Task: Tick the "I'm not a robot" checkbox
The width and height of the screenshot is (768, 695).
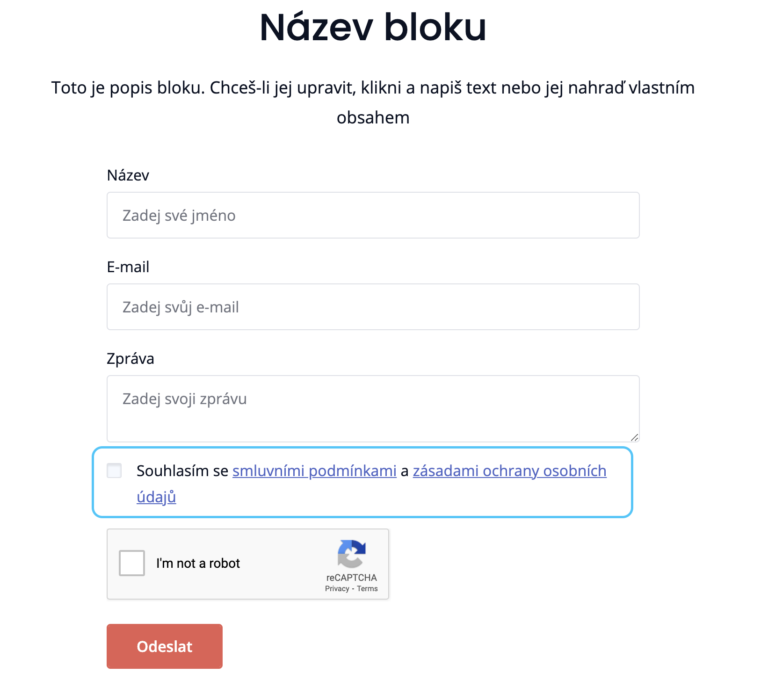Action: click(132, 563)
